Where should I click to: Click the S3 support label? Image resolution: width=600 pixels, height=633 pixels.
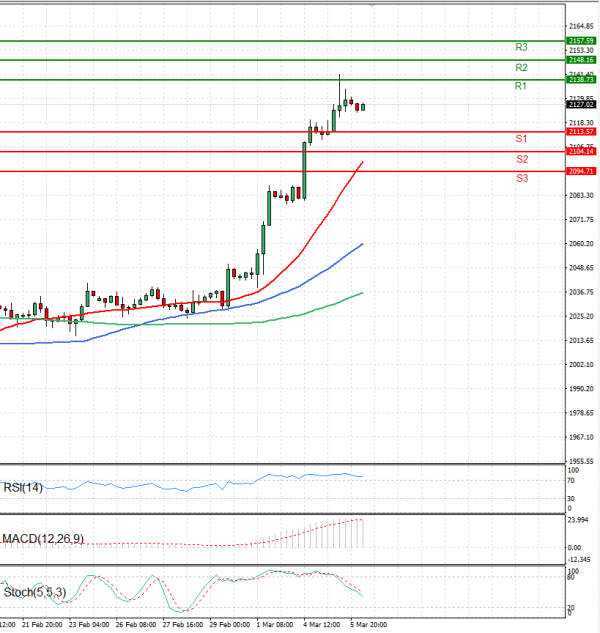(x=522, y=178)
